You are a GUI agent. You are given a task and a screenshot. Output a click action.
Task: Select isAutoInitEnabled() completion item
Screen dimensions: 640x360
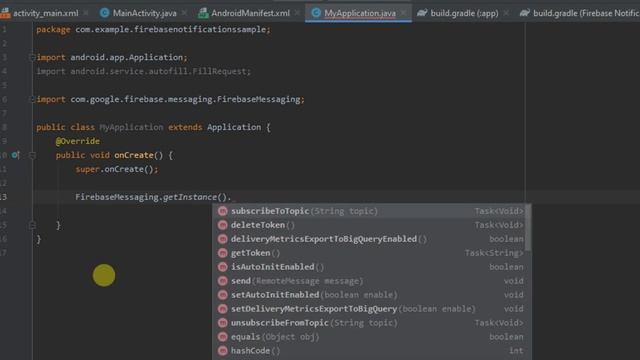369,267
